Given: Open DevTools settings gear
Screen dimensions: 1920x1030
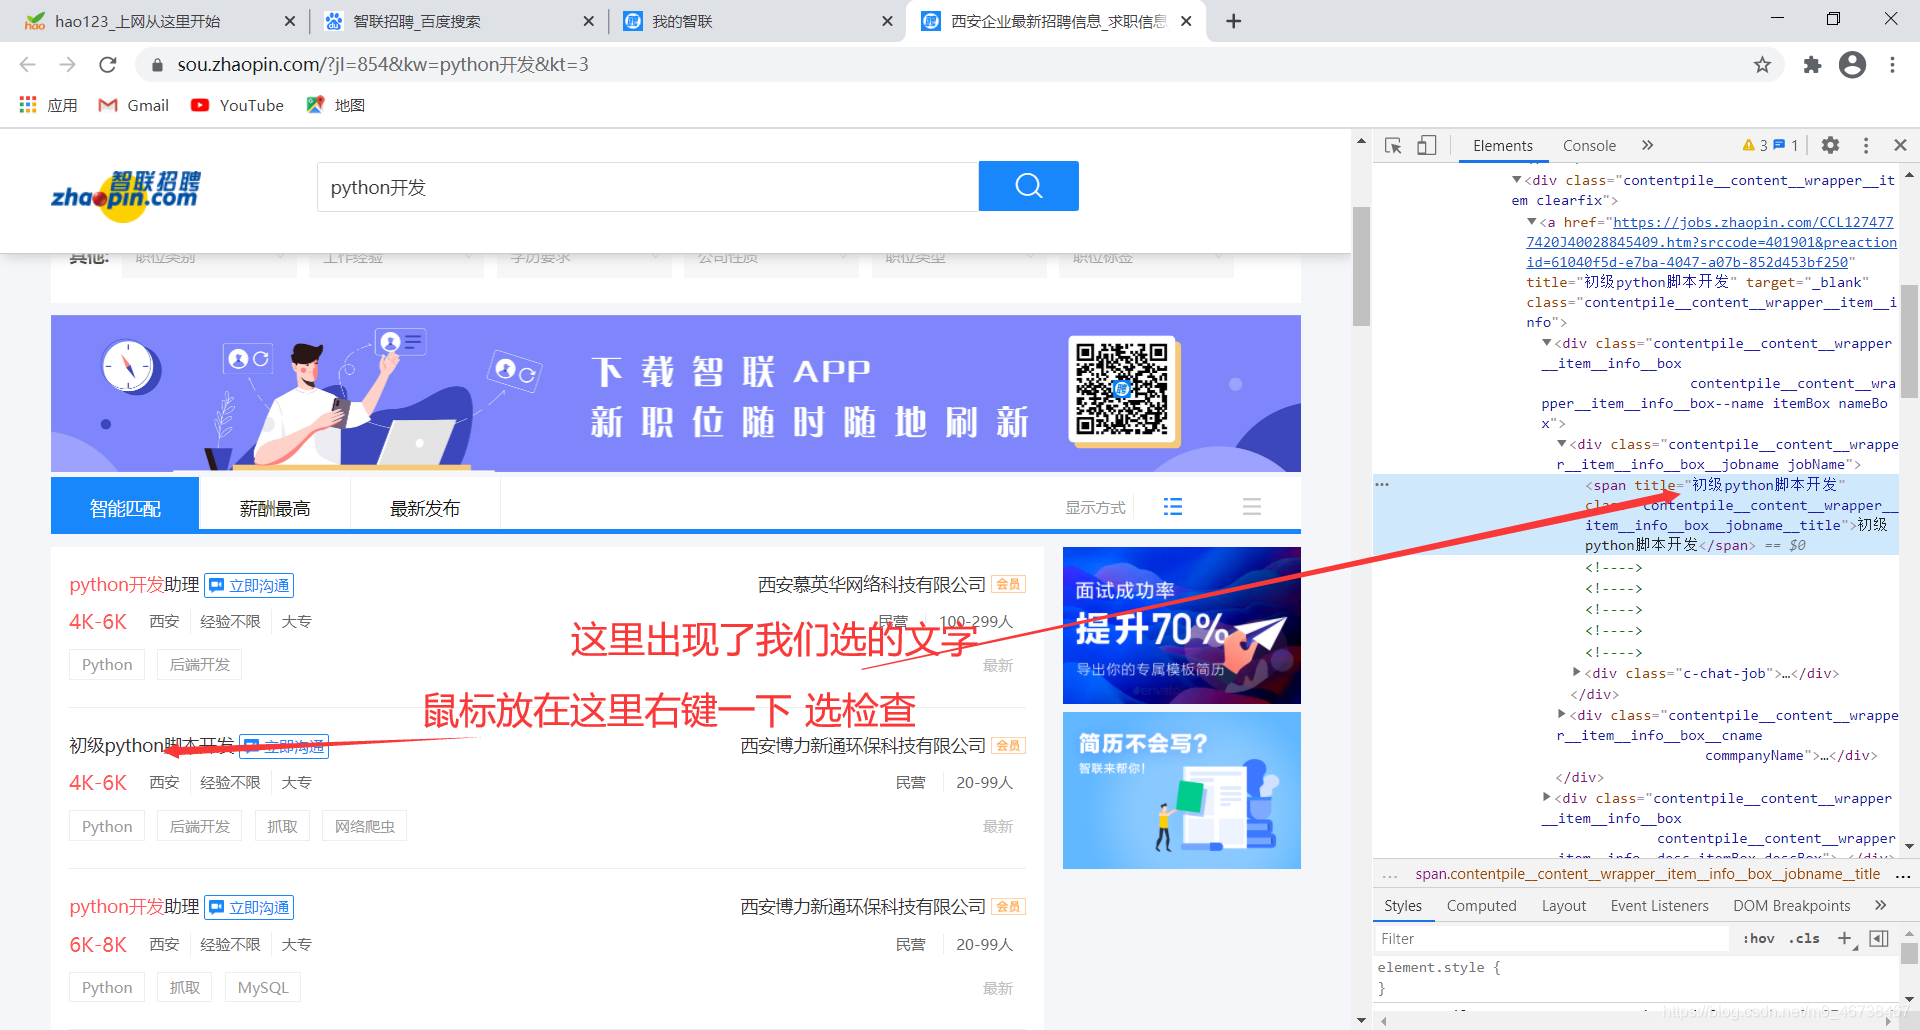Looking at the screenshot, I should tap(1830, 145).
